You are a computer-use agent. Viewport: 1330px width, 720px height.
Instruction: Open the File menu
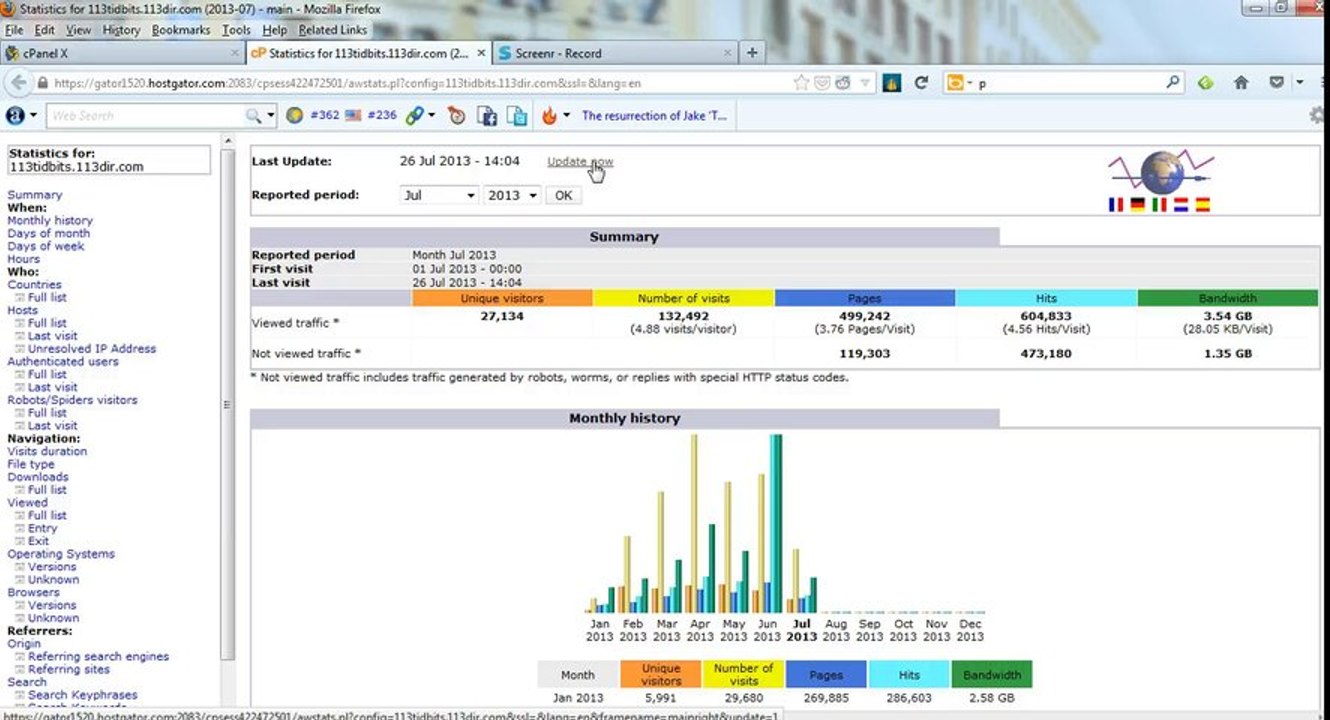click(x=13, y=30)
